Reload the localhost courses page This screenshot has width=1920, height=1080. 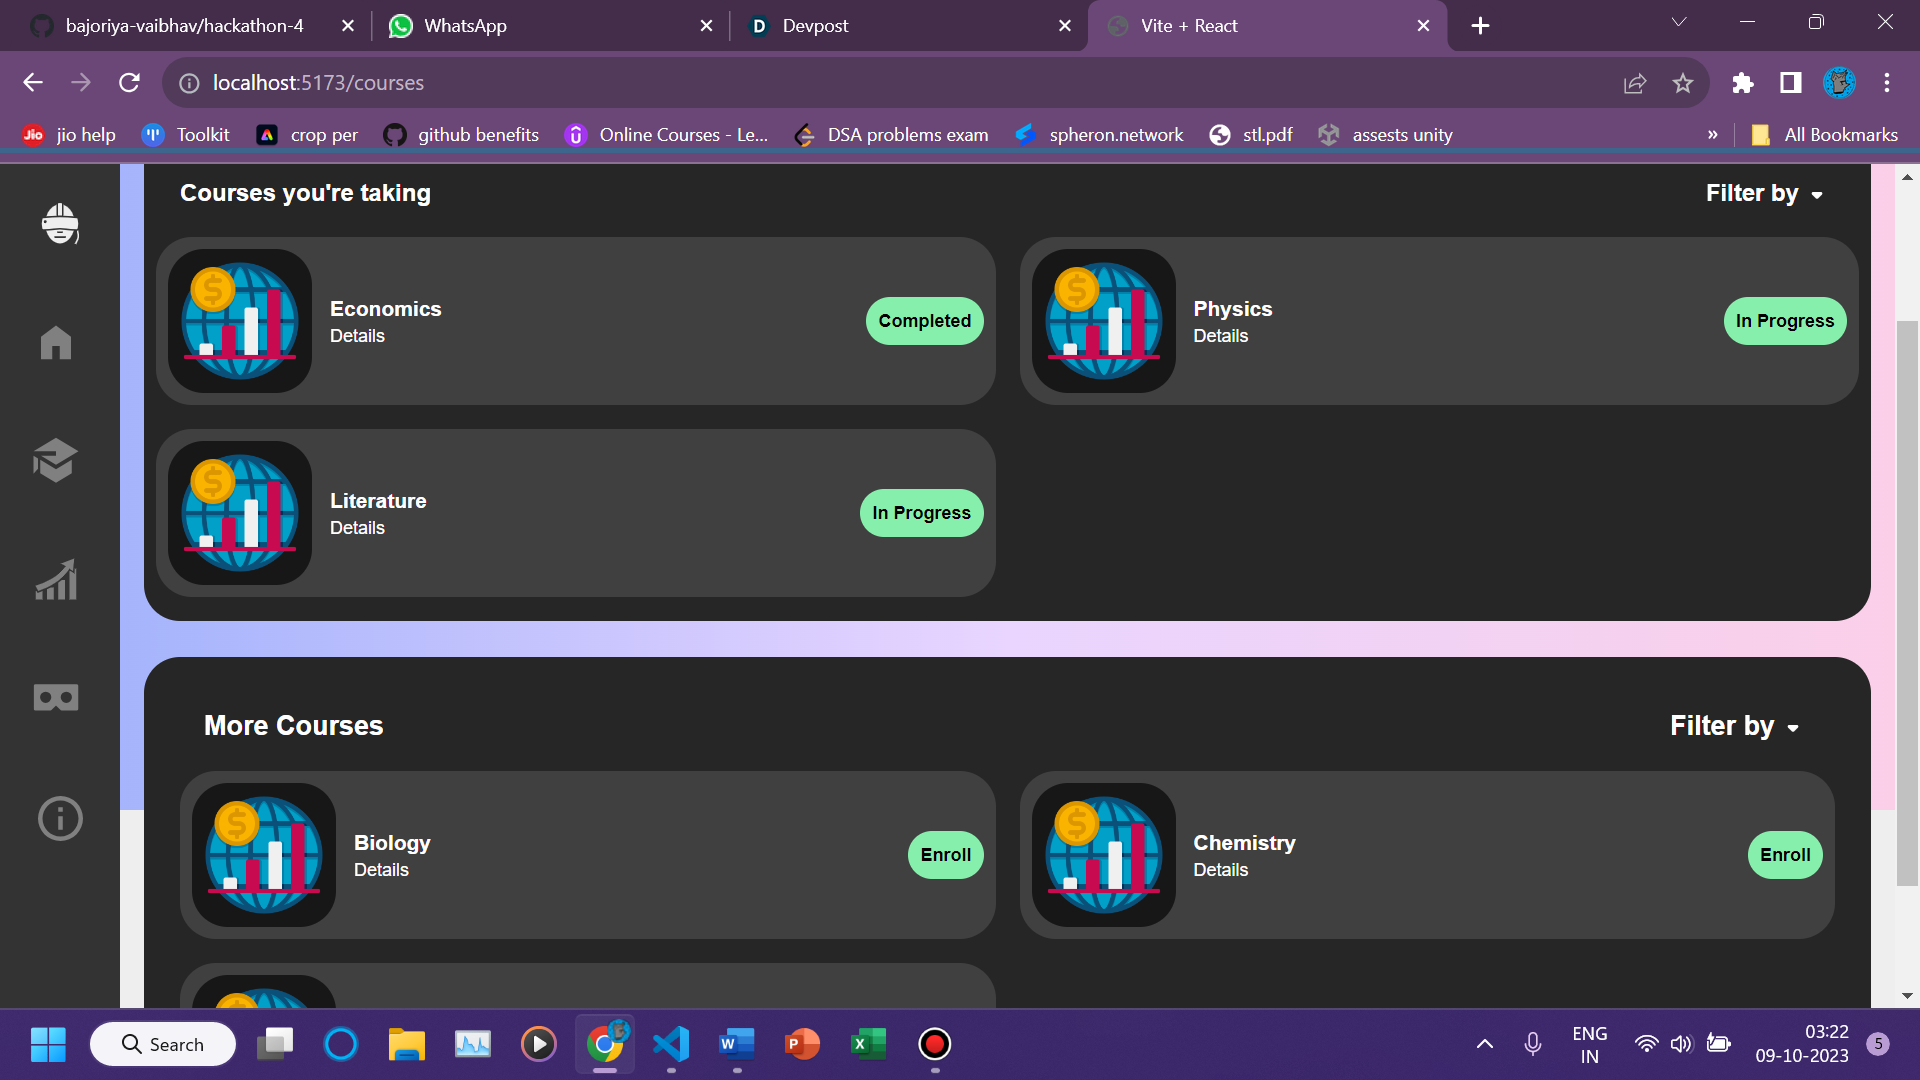[x=129, y=83]
